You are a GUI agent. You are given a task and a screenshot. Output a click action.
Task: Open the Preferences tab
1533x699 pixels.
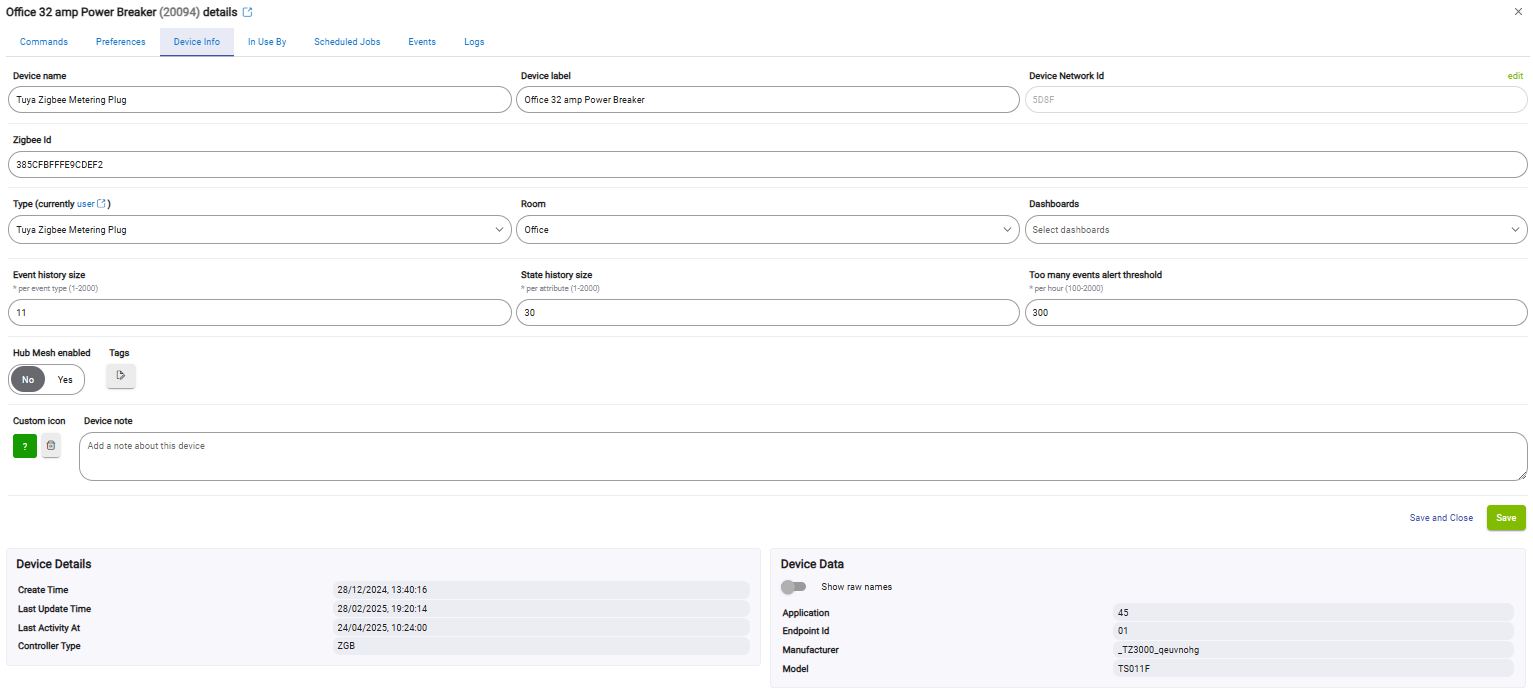point(121,42)
